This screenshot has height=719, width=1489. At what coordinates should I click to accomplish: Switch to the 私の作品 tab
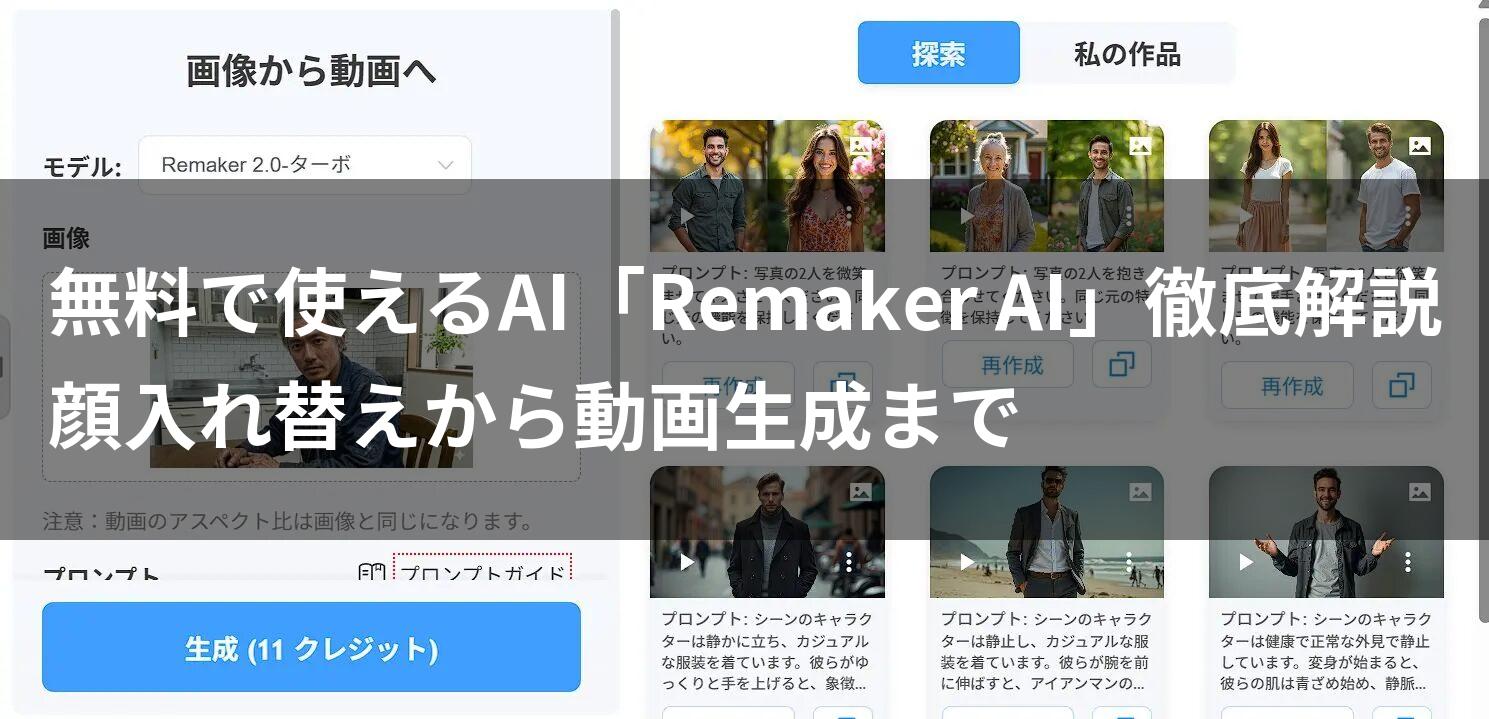[1127, 53]
